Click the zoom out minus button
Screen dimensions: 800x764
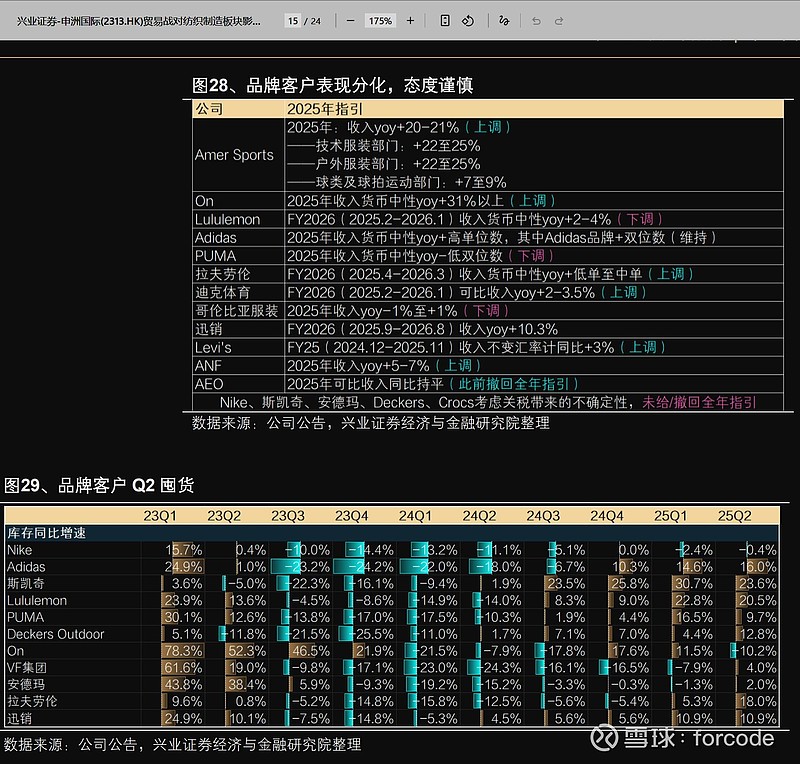click(350, 20)
